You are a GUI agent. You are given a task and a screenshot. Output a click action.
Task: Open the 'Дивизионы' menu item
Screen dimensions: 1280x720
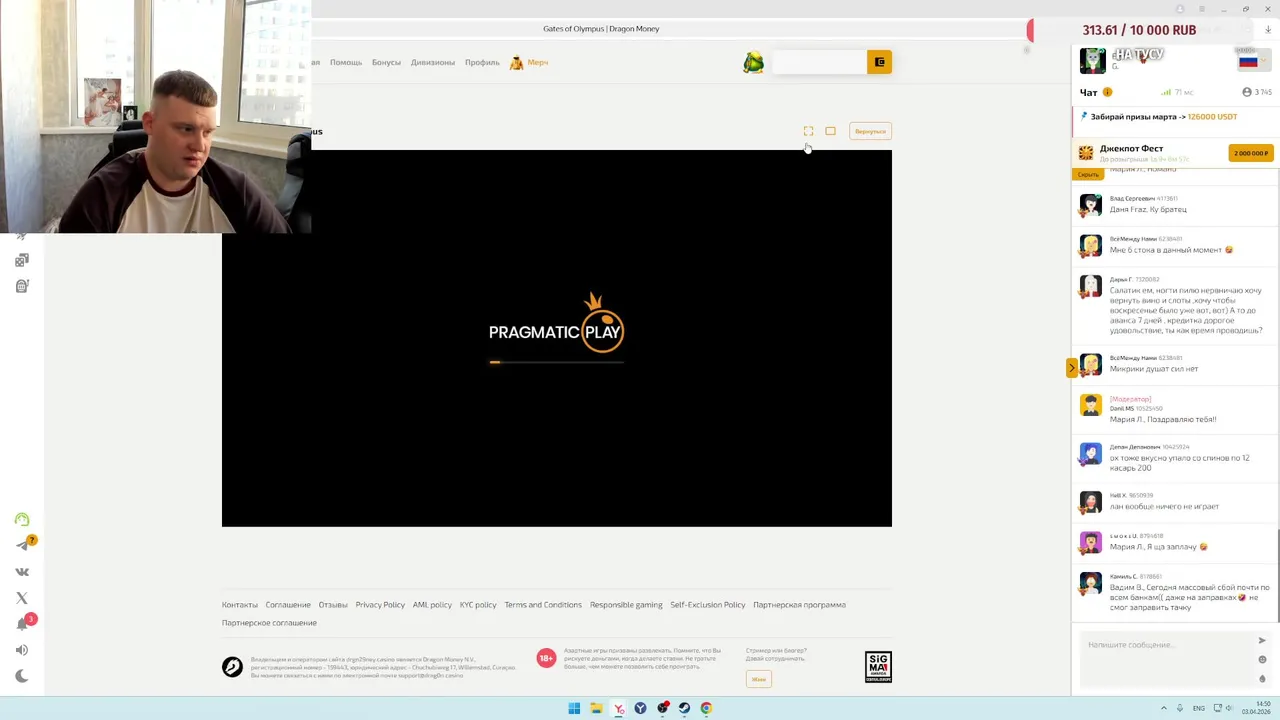[432, 62]
